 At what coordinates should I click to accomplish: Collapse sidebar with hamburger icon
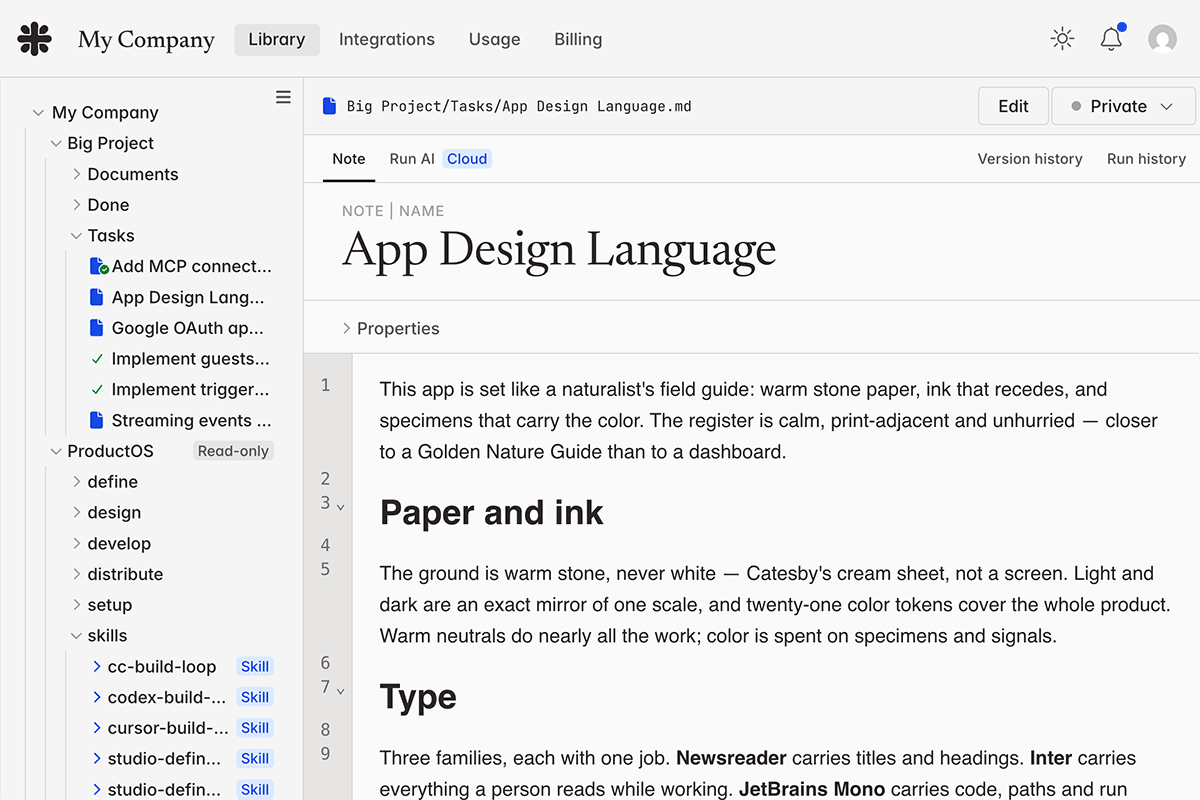(x=283, y=97)
